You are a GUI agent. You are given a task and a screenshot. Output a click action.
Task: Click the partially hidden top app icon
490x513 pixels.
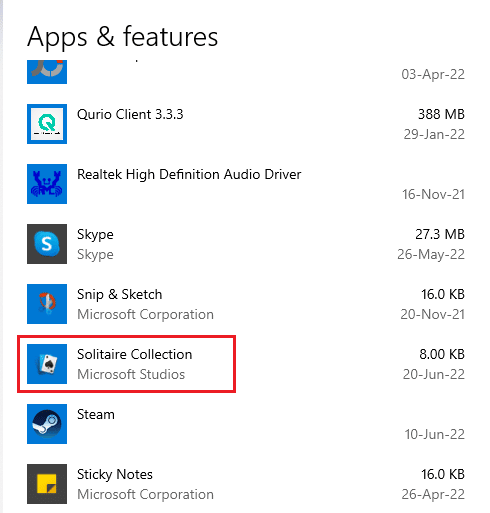point(47,72)
